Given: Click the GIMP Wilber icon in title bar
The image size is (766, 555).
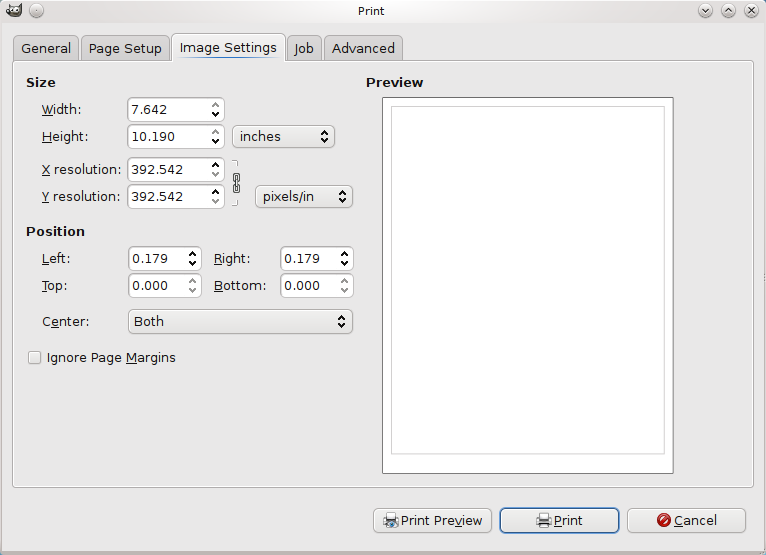Looking at the screenshot, I should point(13,11).
